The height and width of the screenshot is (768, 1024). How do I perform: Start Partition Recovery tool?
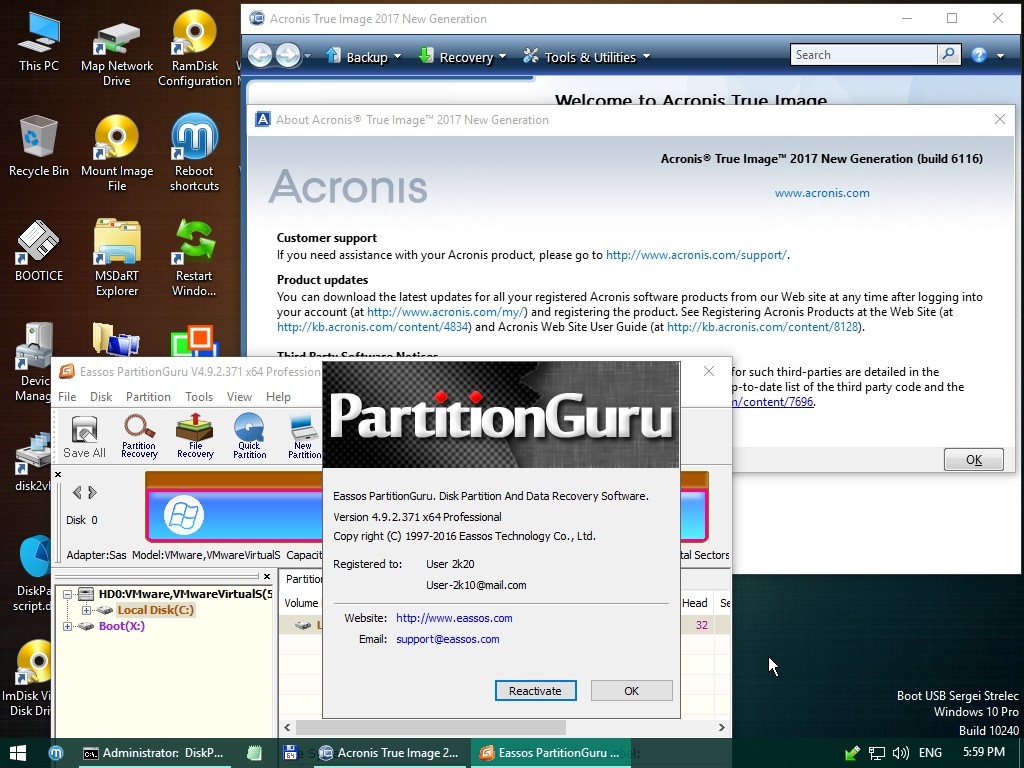tap(139, 437)
